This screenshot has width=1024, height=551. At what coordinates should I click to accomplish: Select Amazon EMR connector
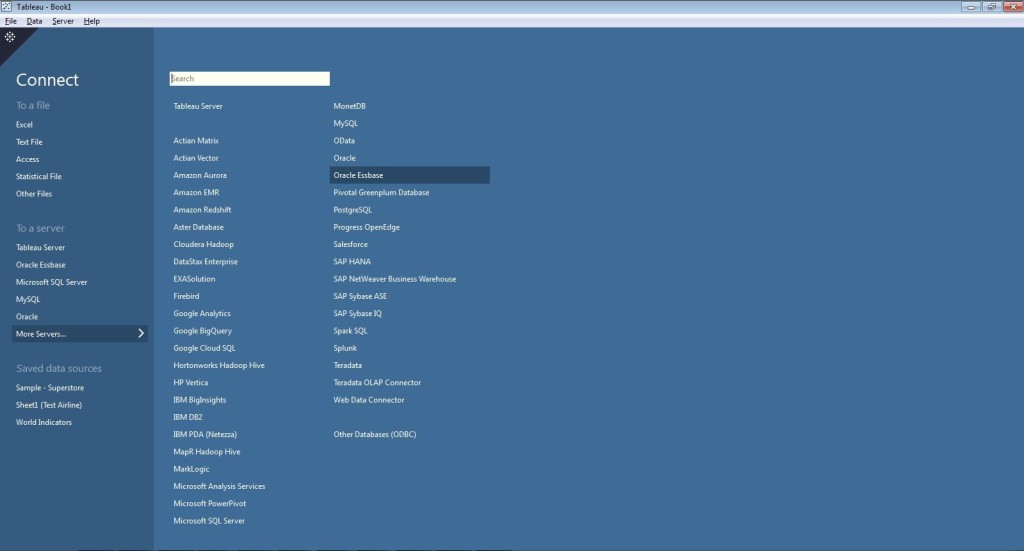(196, 193)
